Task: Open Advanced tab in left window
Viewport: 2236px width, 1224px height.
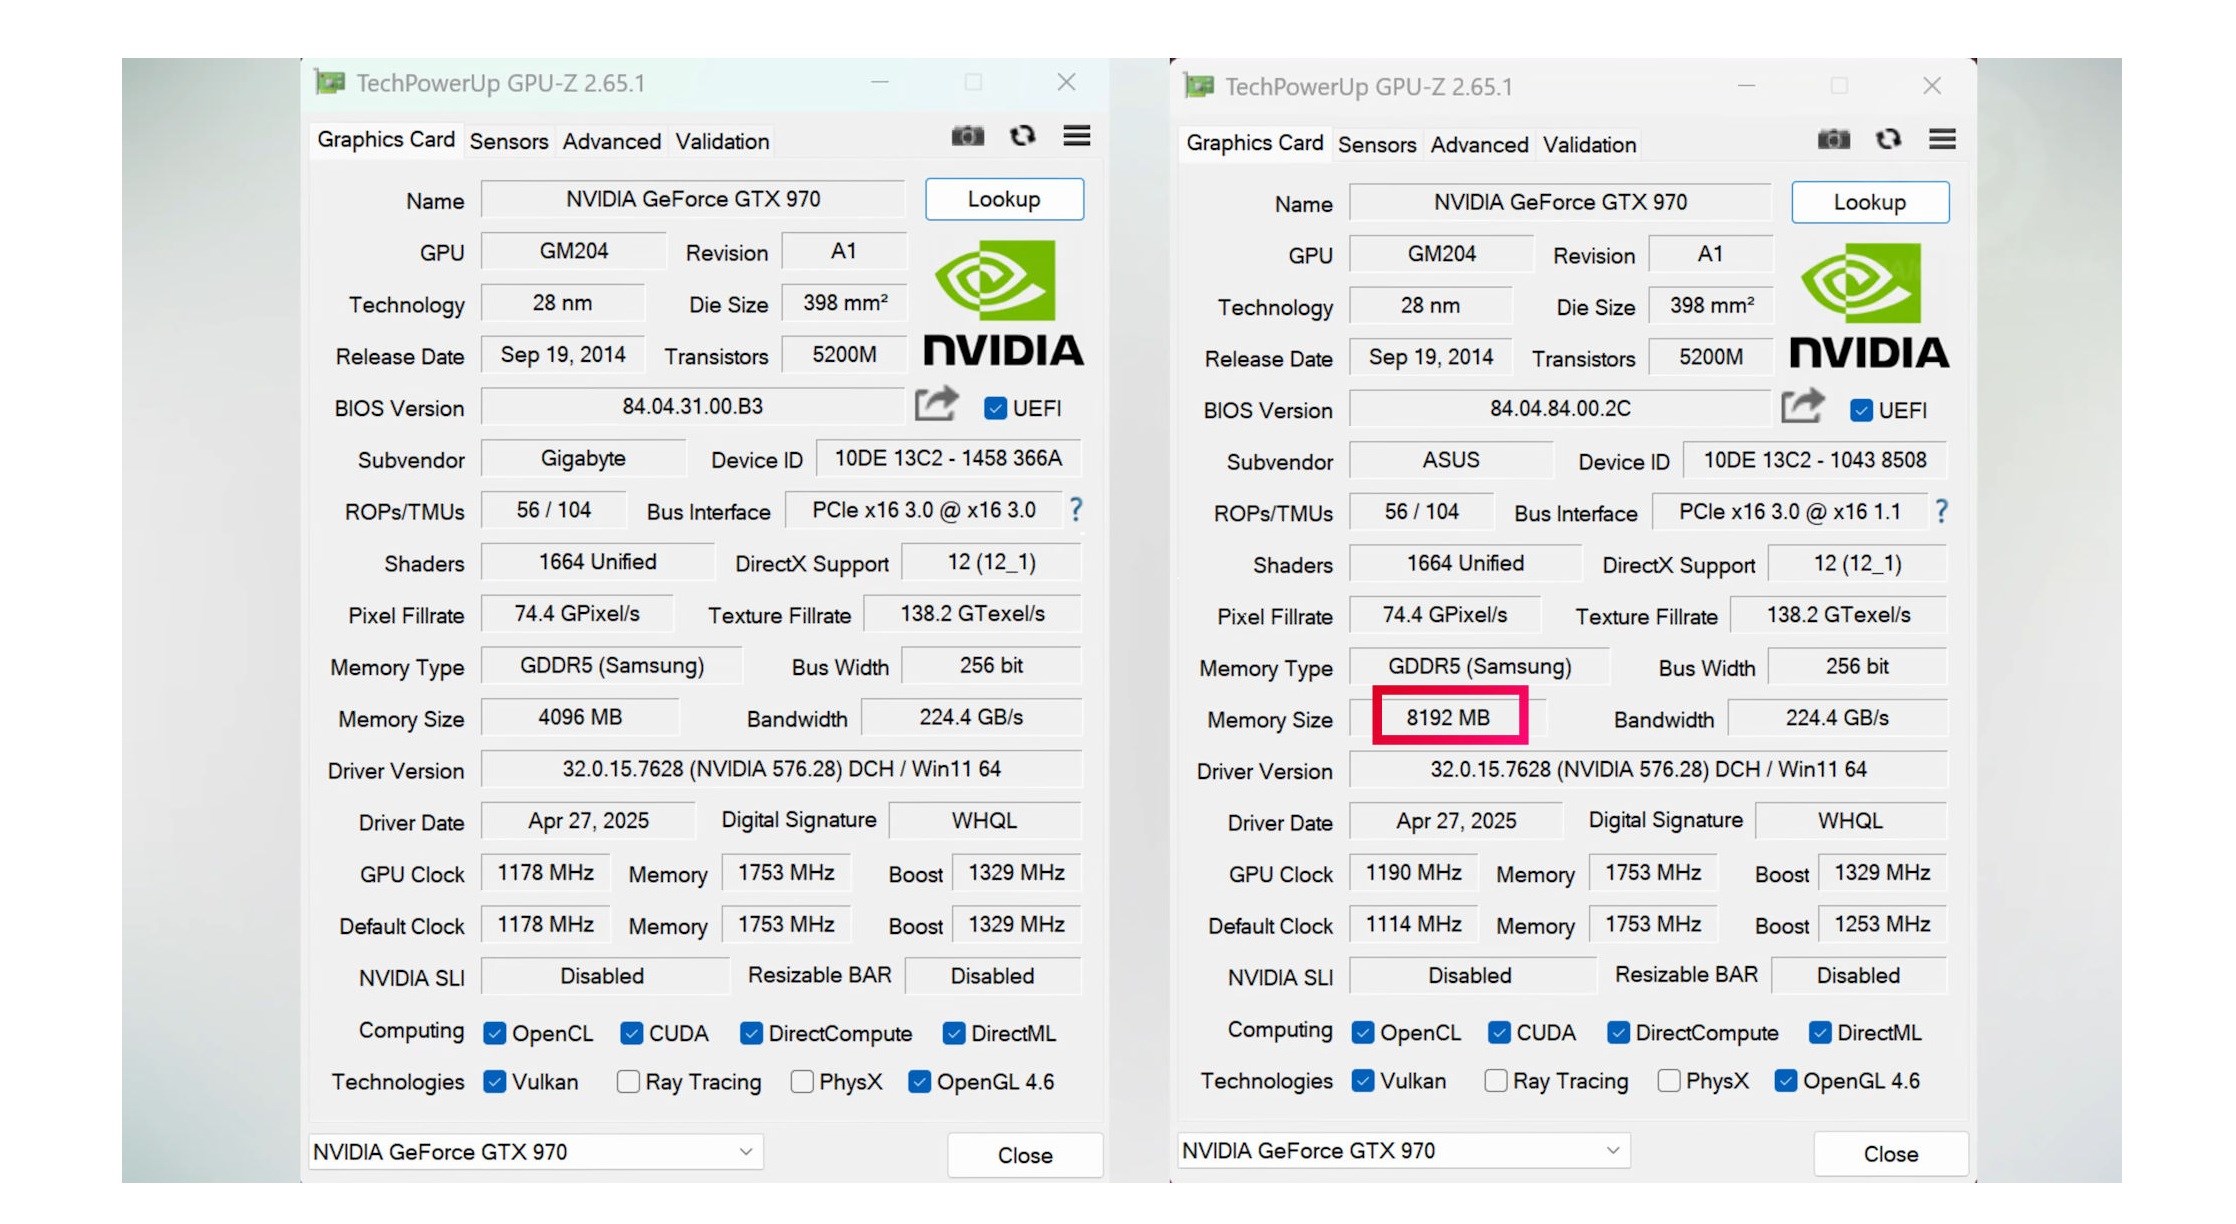Action: 612,141
